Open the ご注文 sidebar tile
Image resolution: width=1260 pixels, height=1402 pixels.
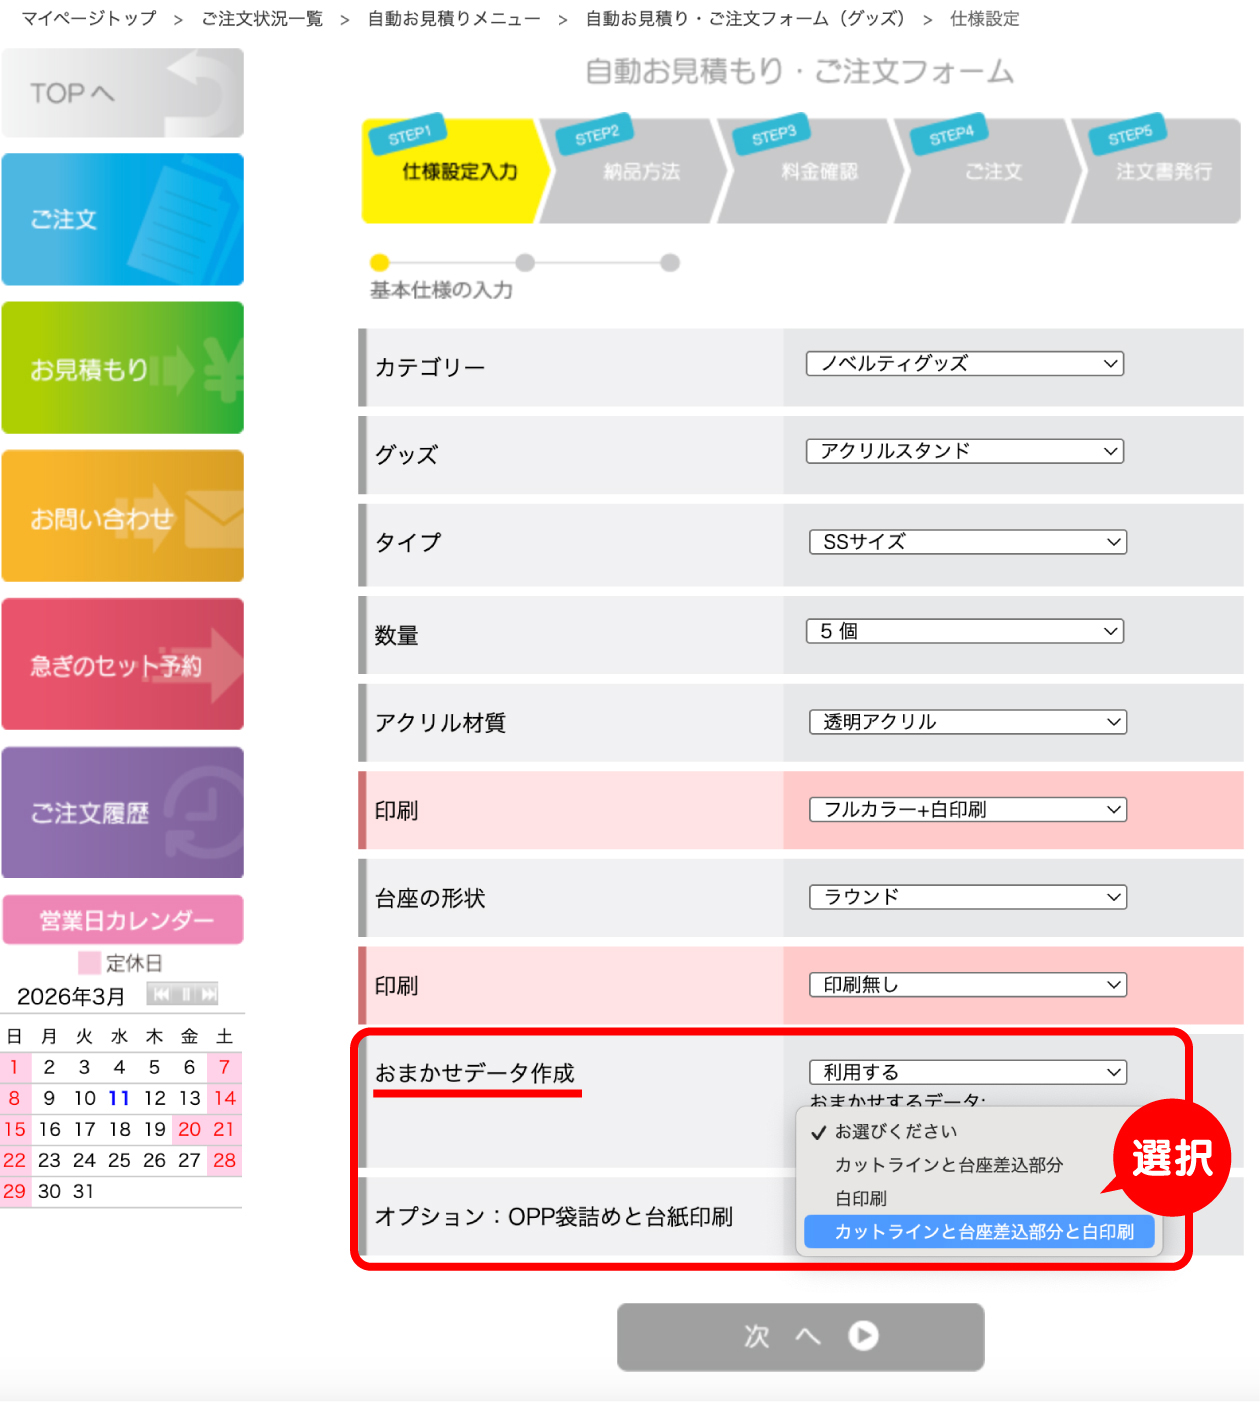tap(122, 219)
